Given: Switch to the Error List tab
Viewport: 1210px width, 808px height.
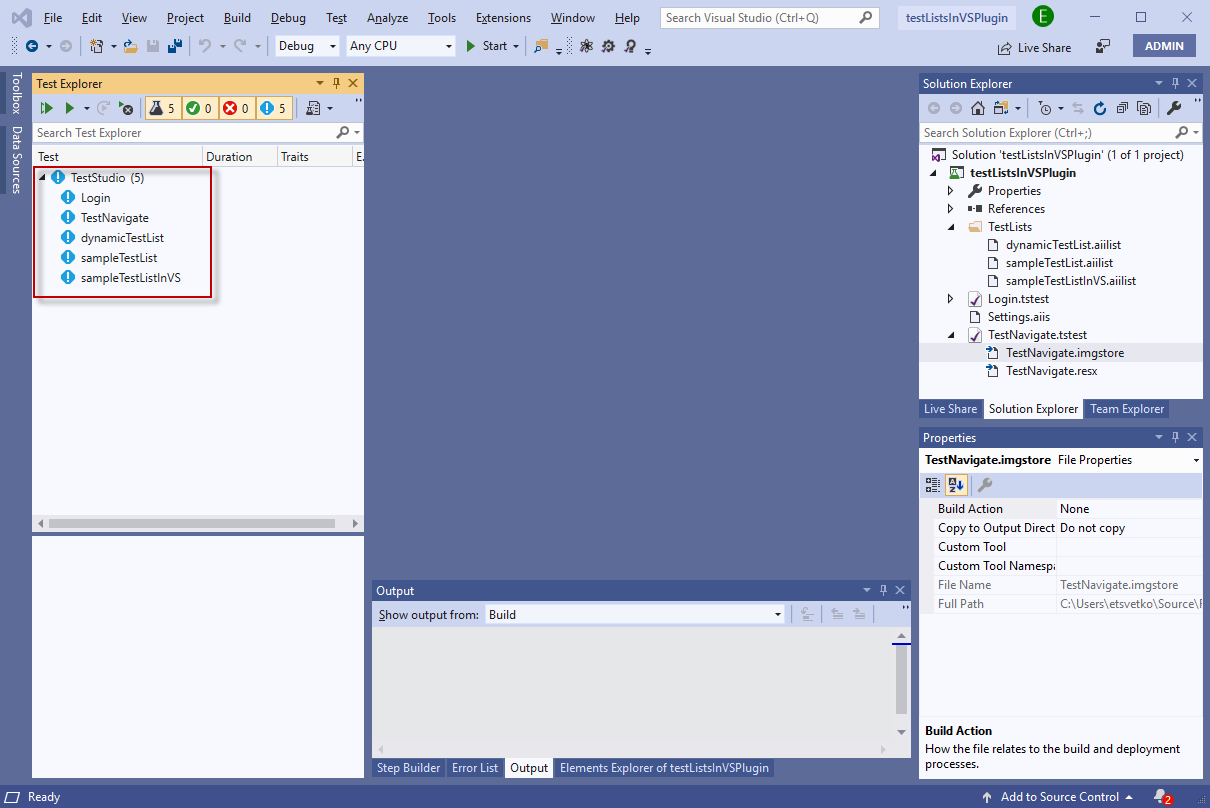Looking at the screenshot, I should coord(475,768).
